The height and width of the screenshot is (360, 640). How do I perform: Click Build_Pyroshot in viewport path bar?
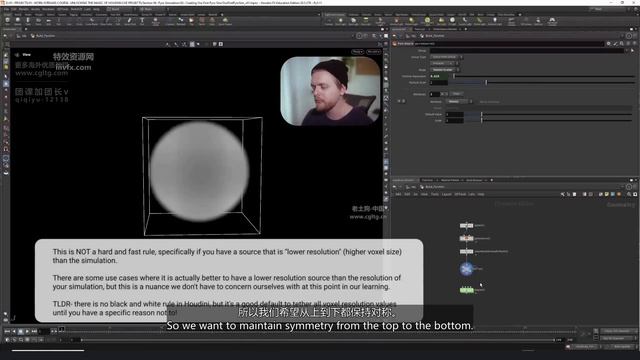pyautogui.click(x=45, y=36)
